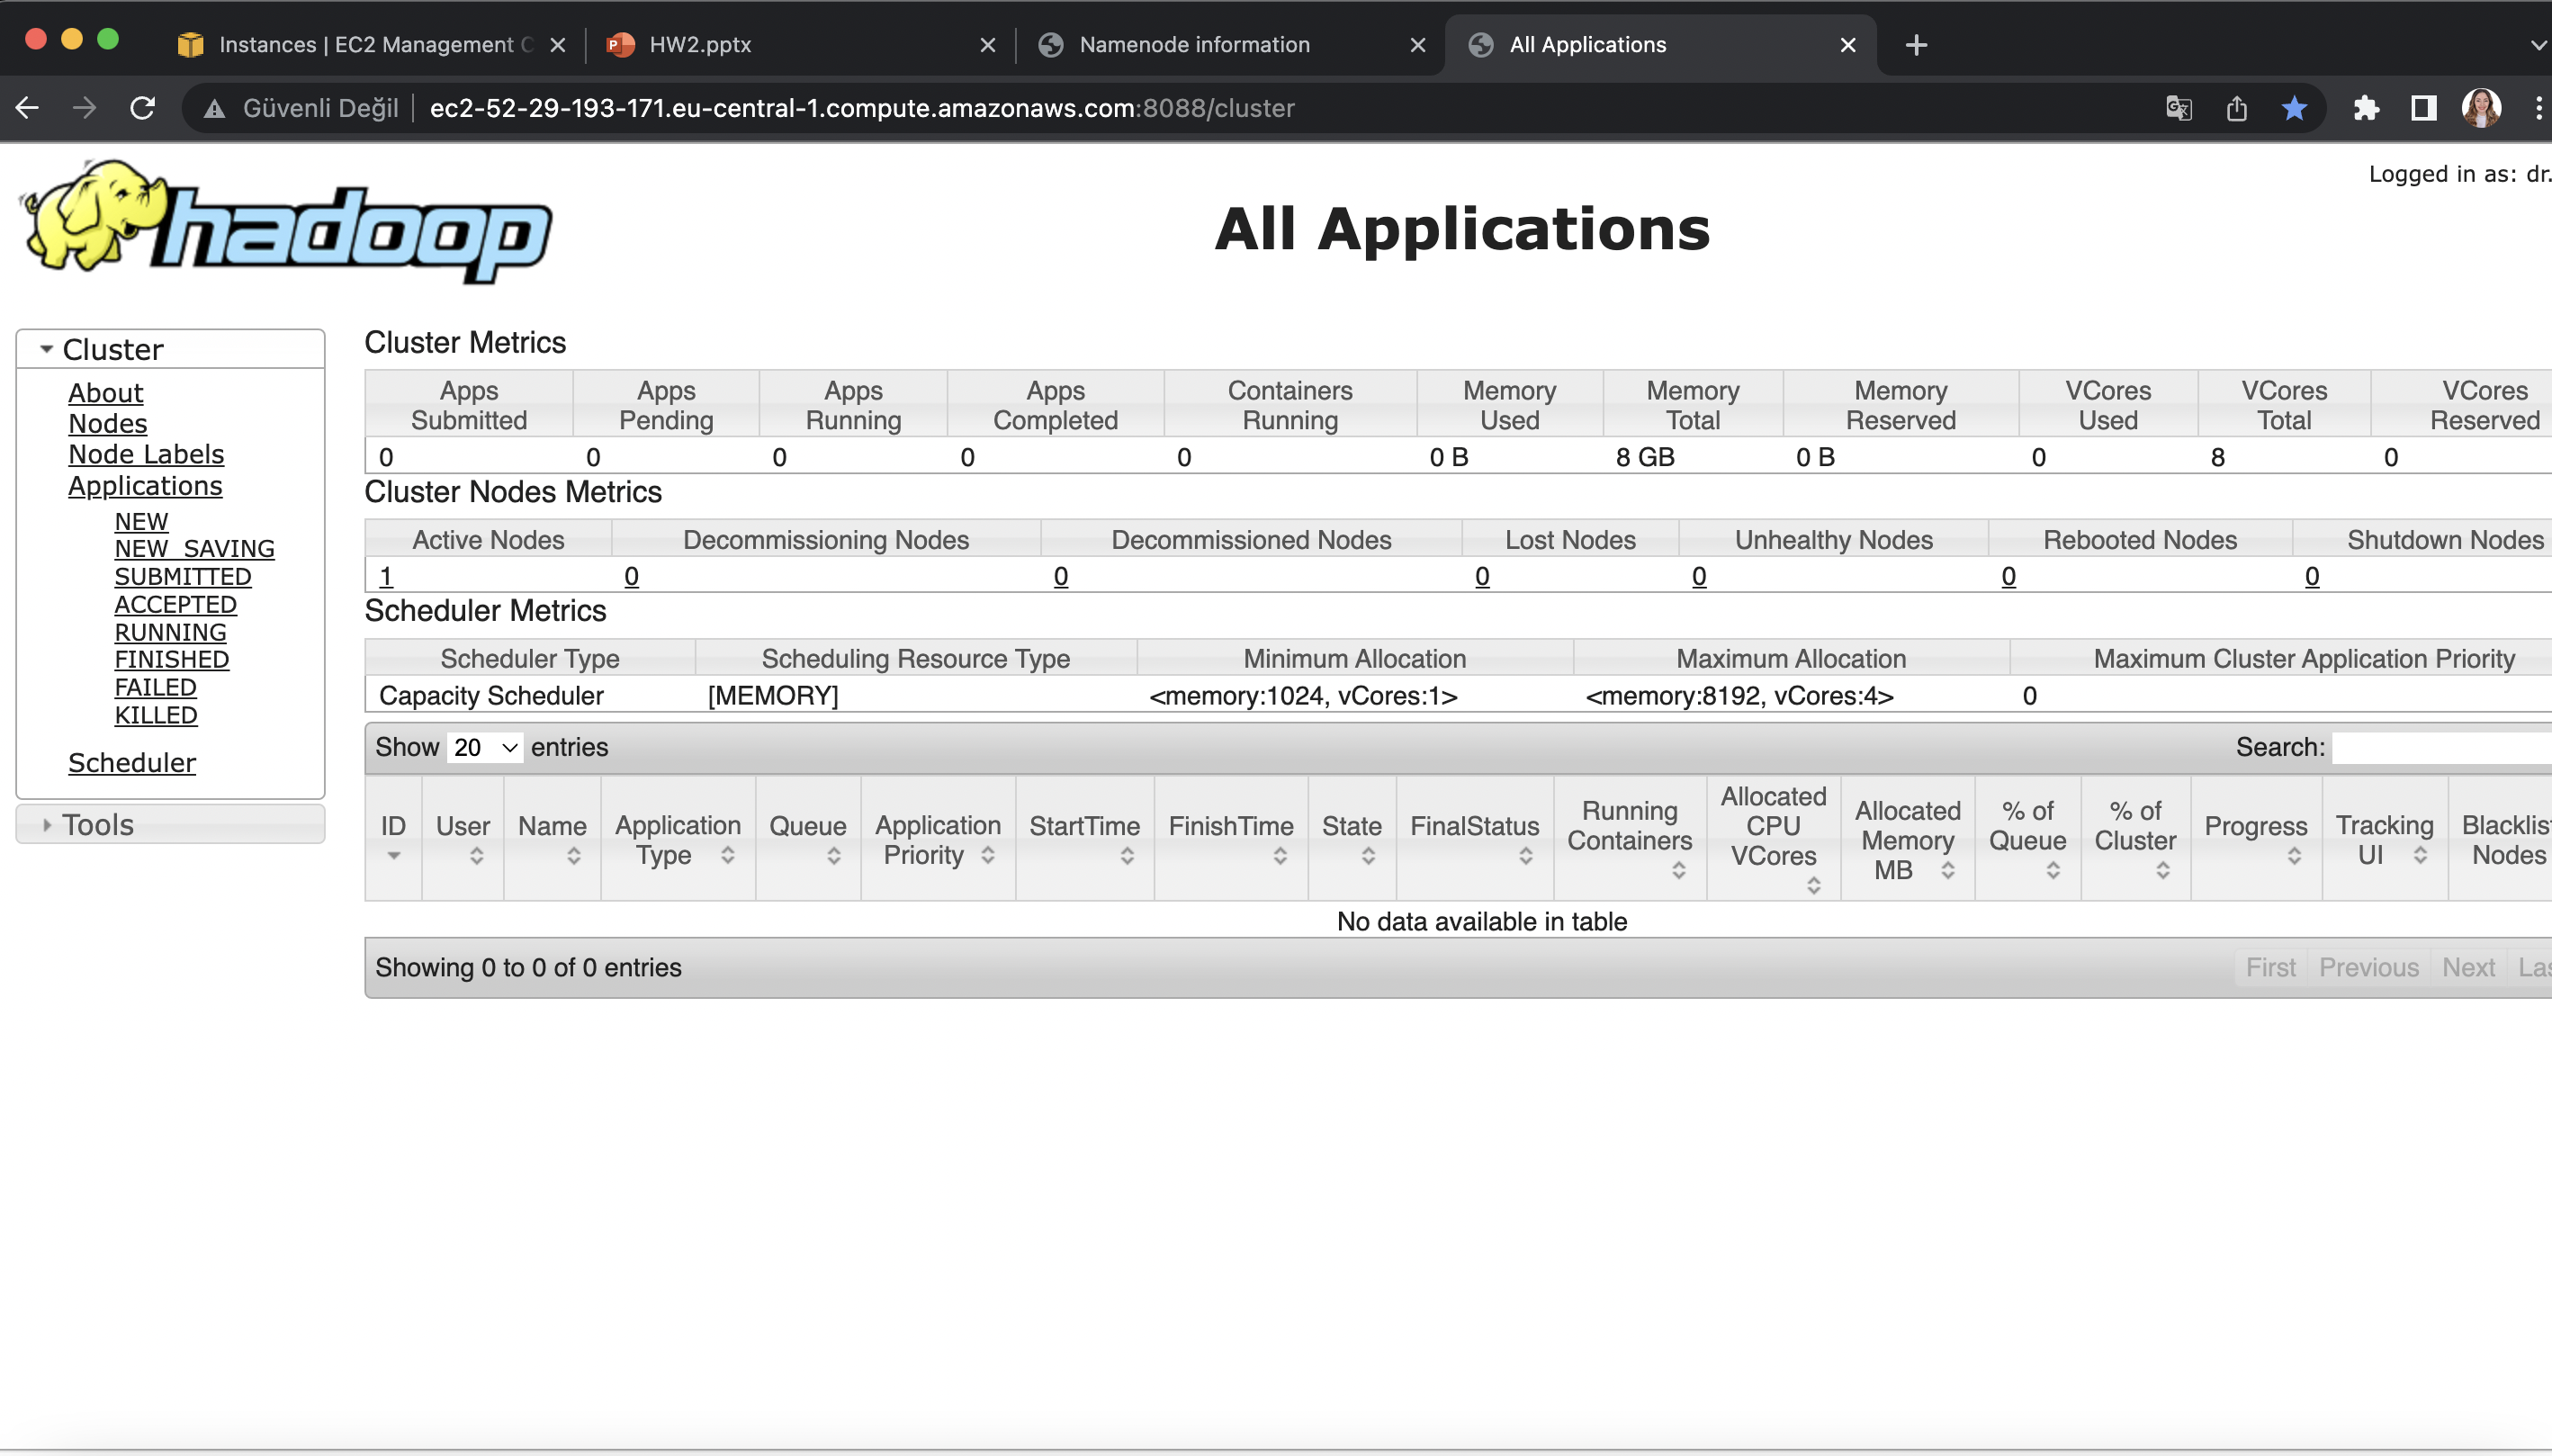This screenshot has width=2552, height=1456.
Task: Reload the current page
Action: (143, 108)
